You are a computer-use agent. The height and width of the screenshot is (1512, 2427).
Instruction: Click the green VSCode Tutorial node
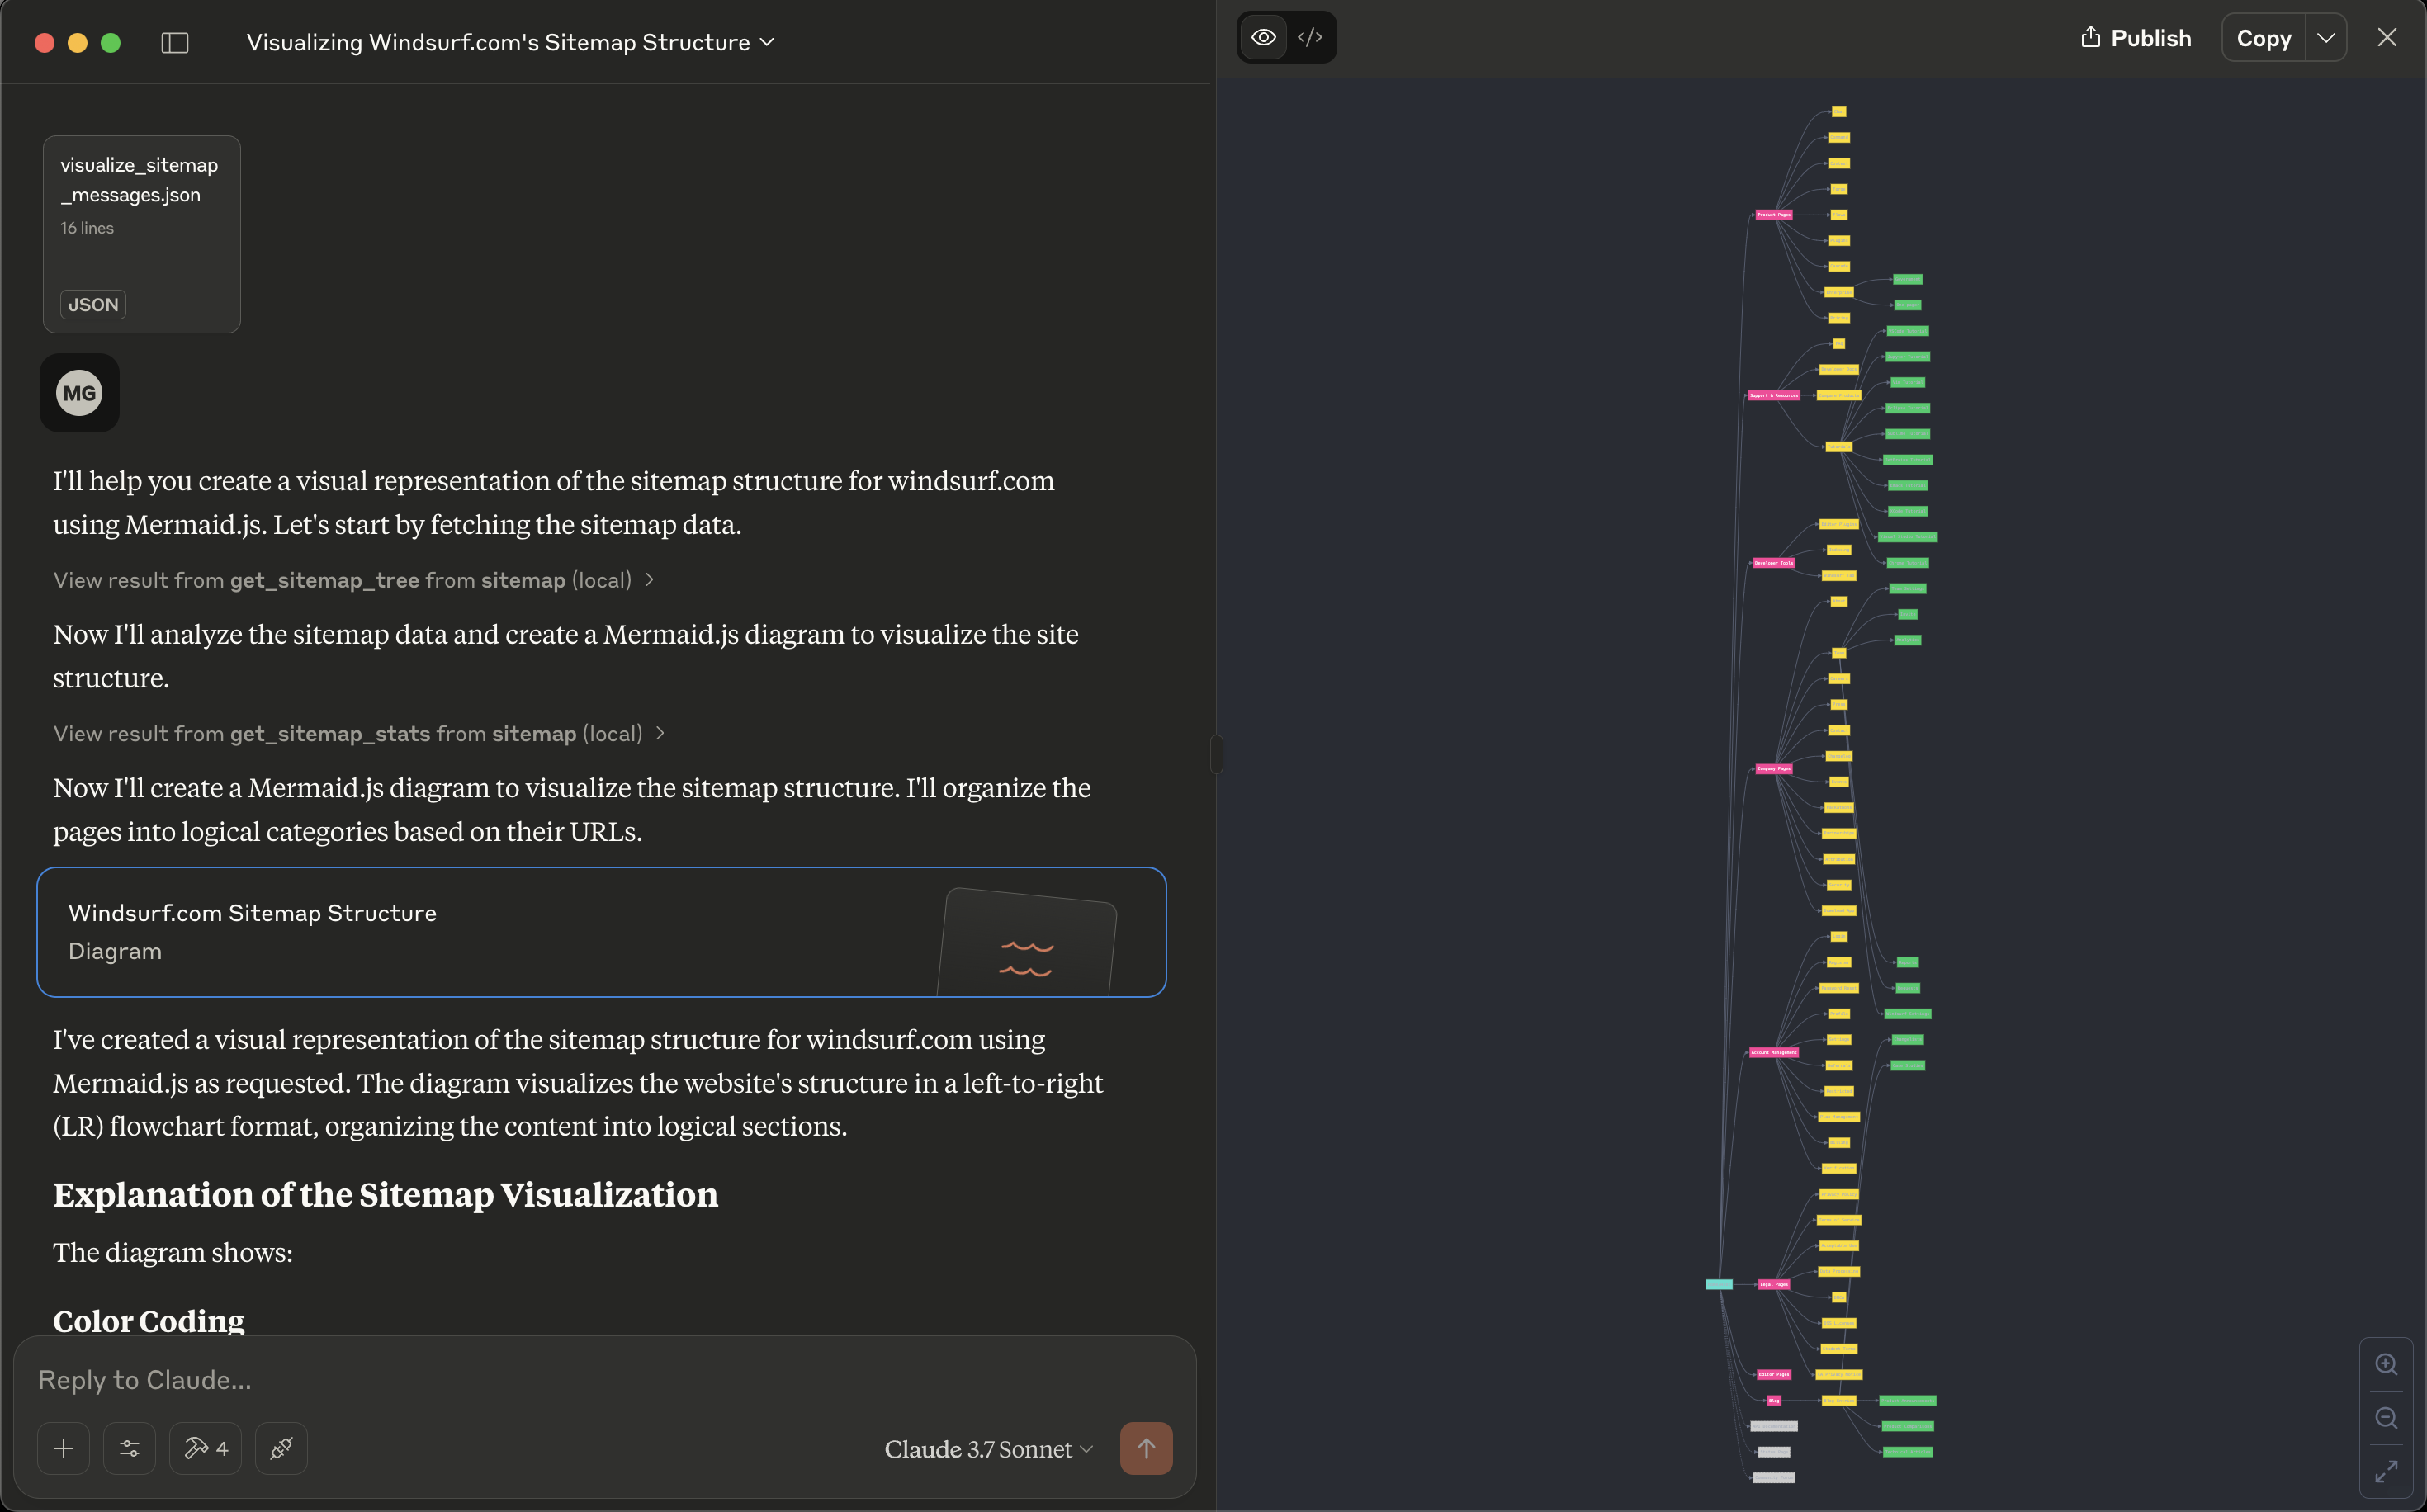[1908, 331]
